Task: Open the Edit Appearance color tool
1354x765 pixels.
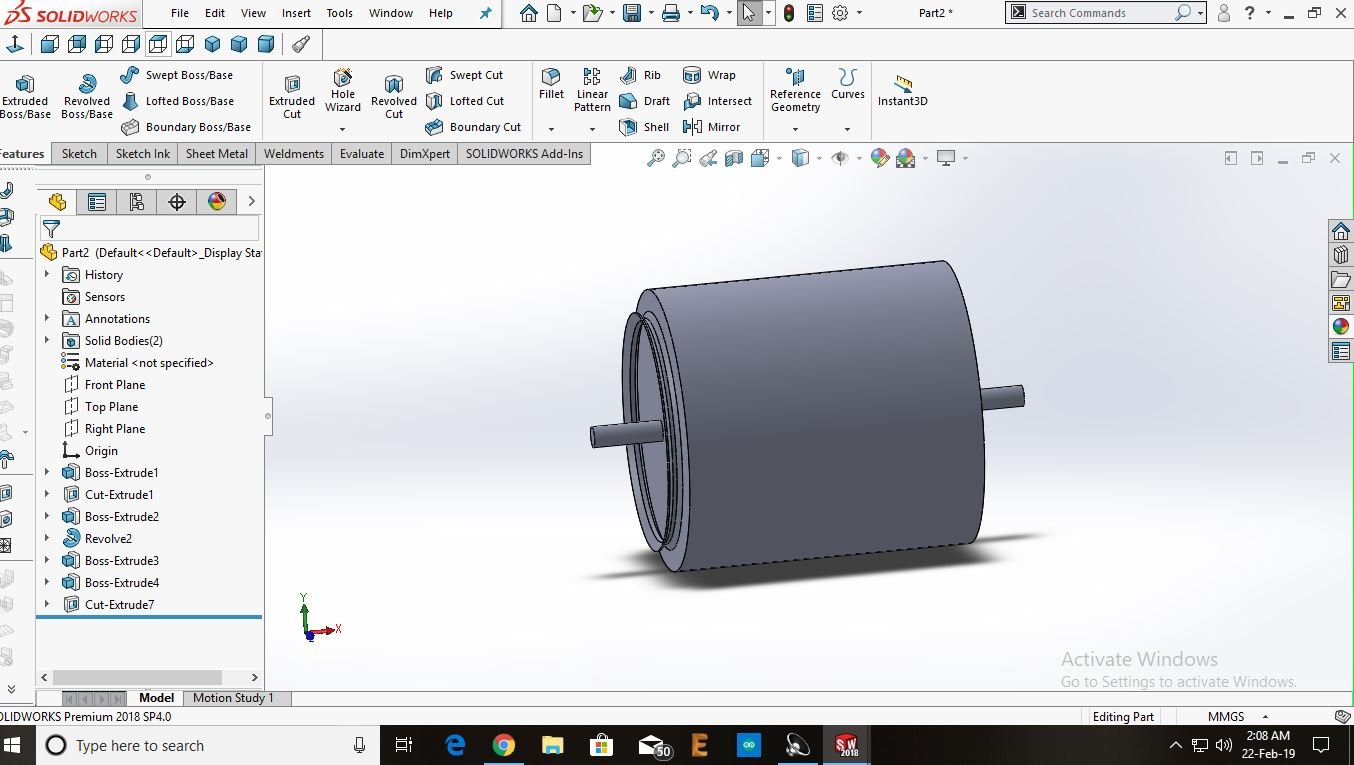Action: (x=879, y=158)
